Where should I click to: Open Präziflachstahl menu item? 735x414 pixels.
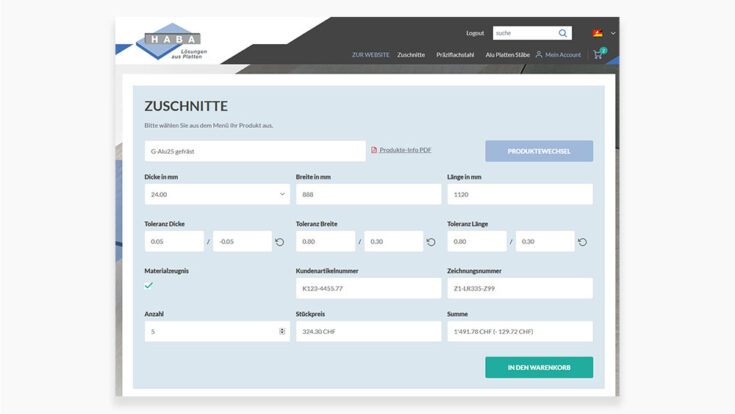coord(455,55)
